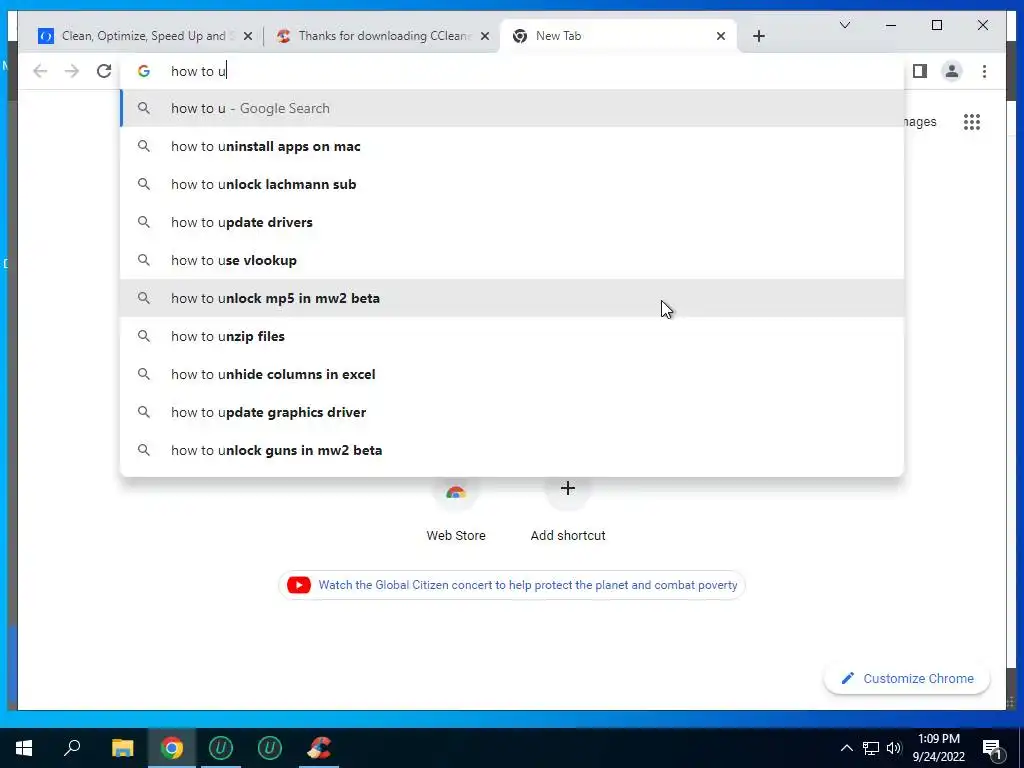Screen dimensions: 1024x768
Task: Open Windows taskbar search magnifier
Action: pos(72,748)
